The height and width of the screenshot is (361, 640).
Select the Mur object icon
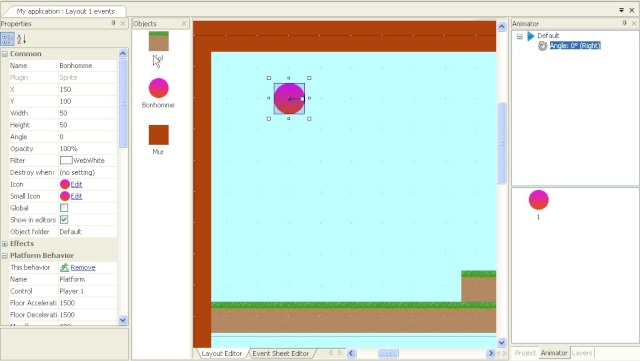pos(158,135)
